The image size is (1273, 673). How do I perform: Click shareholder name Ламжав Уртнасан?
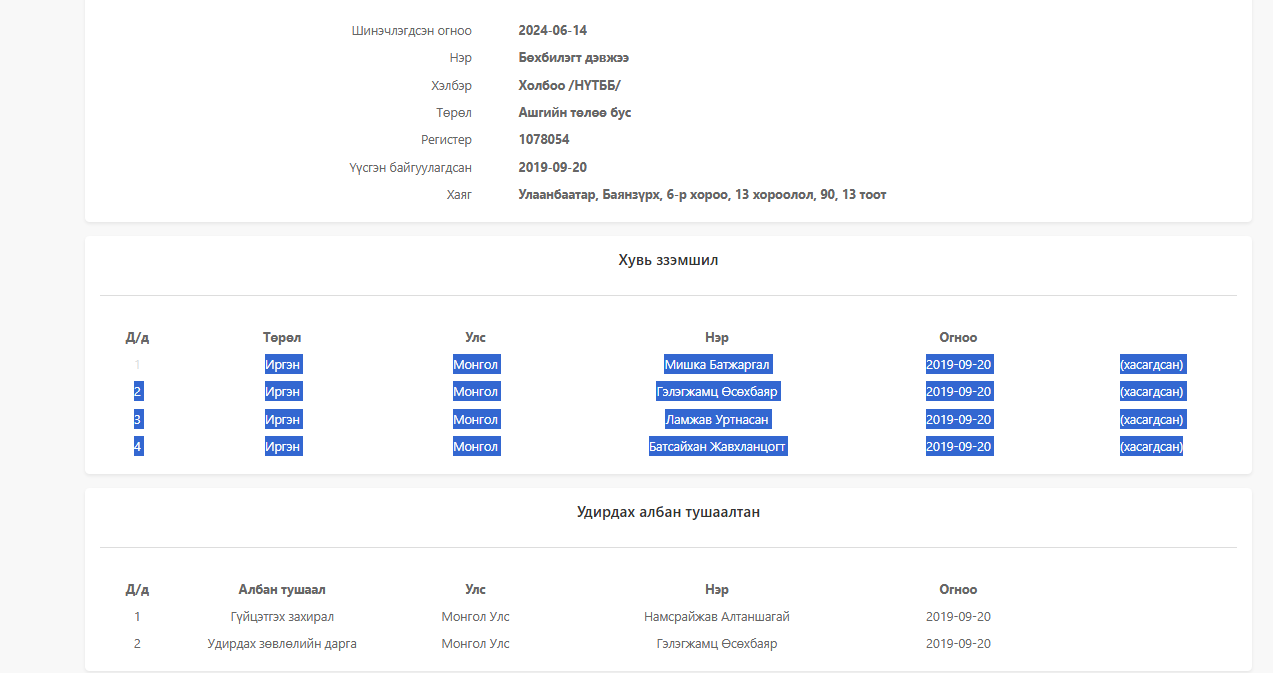point(717,419)
